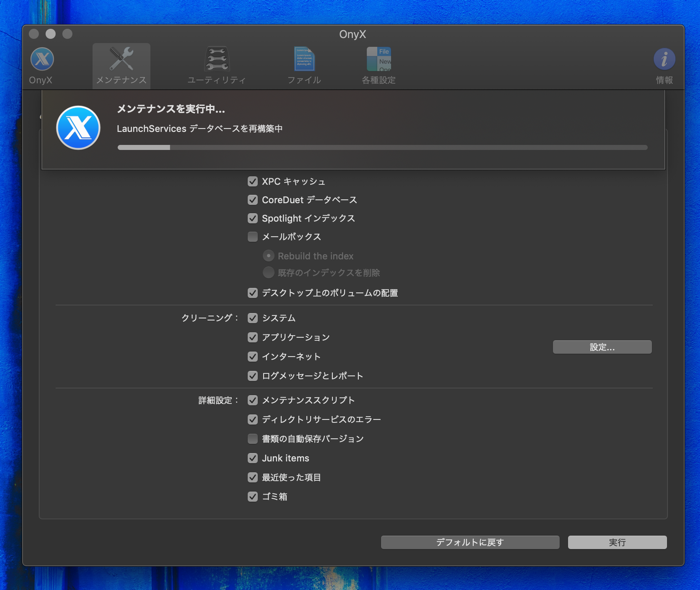Click the 詳細設定： section label

click(x=219, y=400)
